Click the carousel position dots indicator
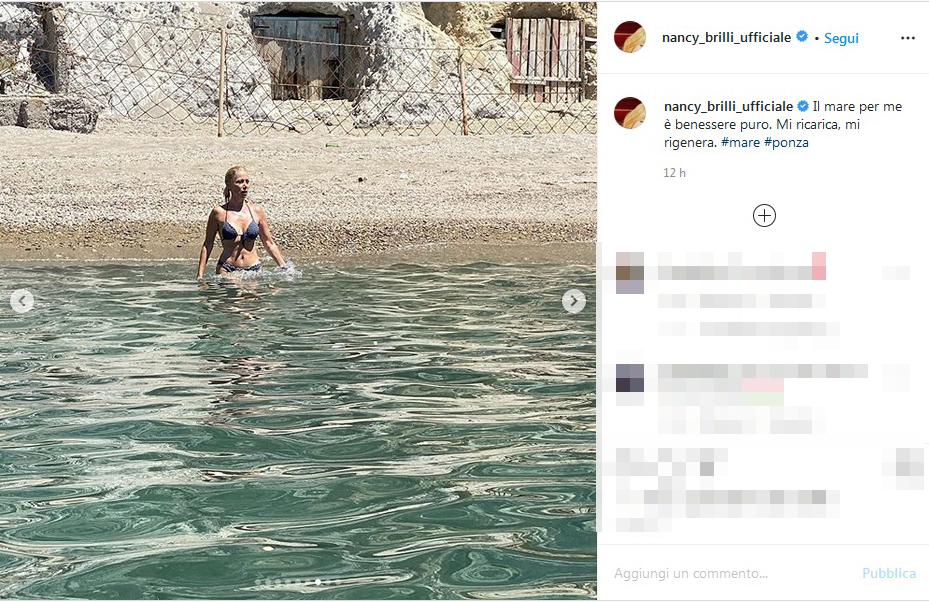This screenshot has width=929, height=602. pos(298,582)
